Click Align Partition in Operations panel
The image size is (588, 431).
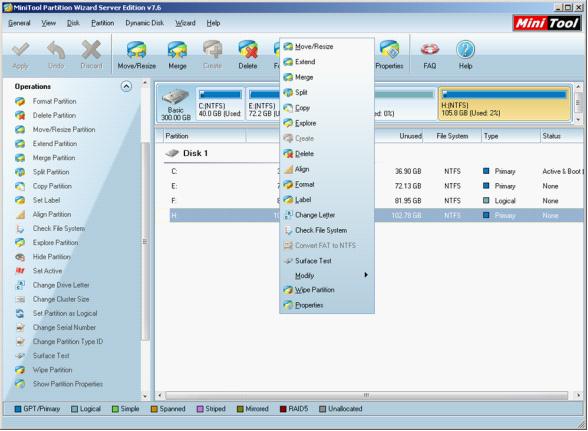pyautogui.click(x=52, y=215)
